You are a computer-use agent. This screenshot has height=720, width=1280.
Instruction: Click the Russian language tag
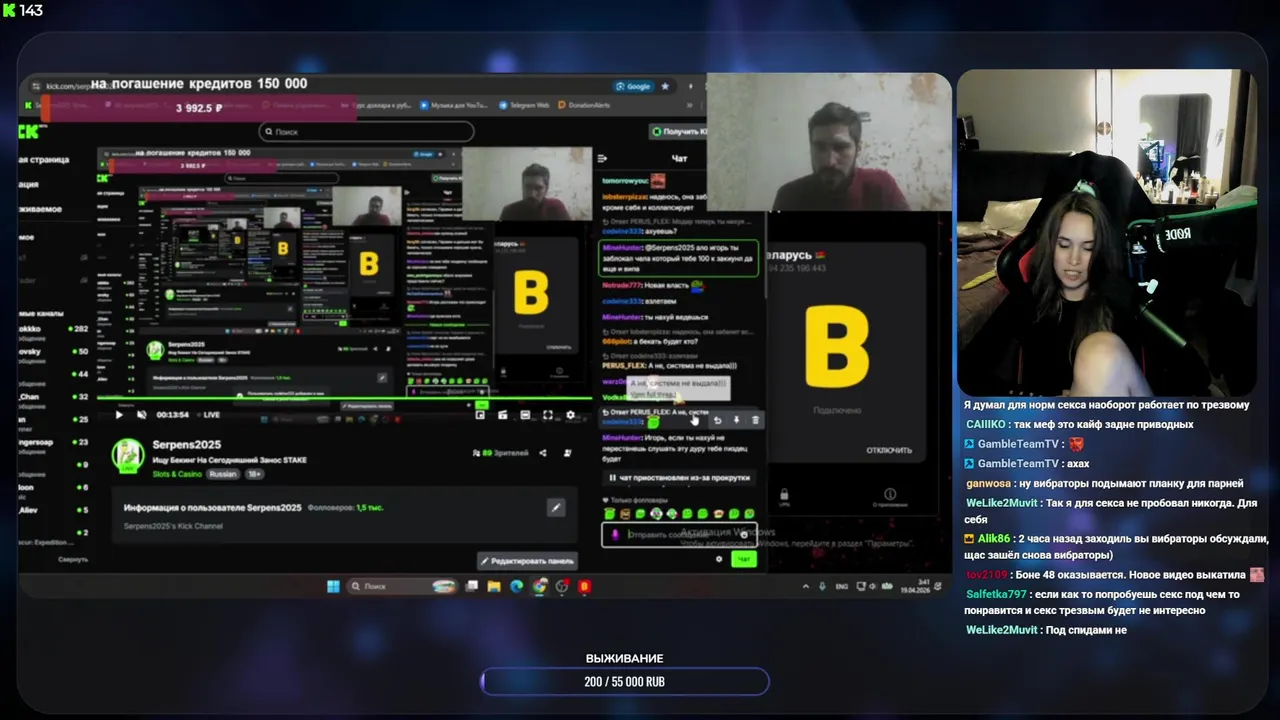(223, 474)
